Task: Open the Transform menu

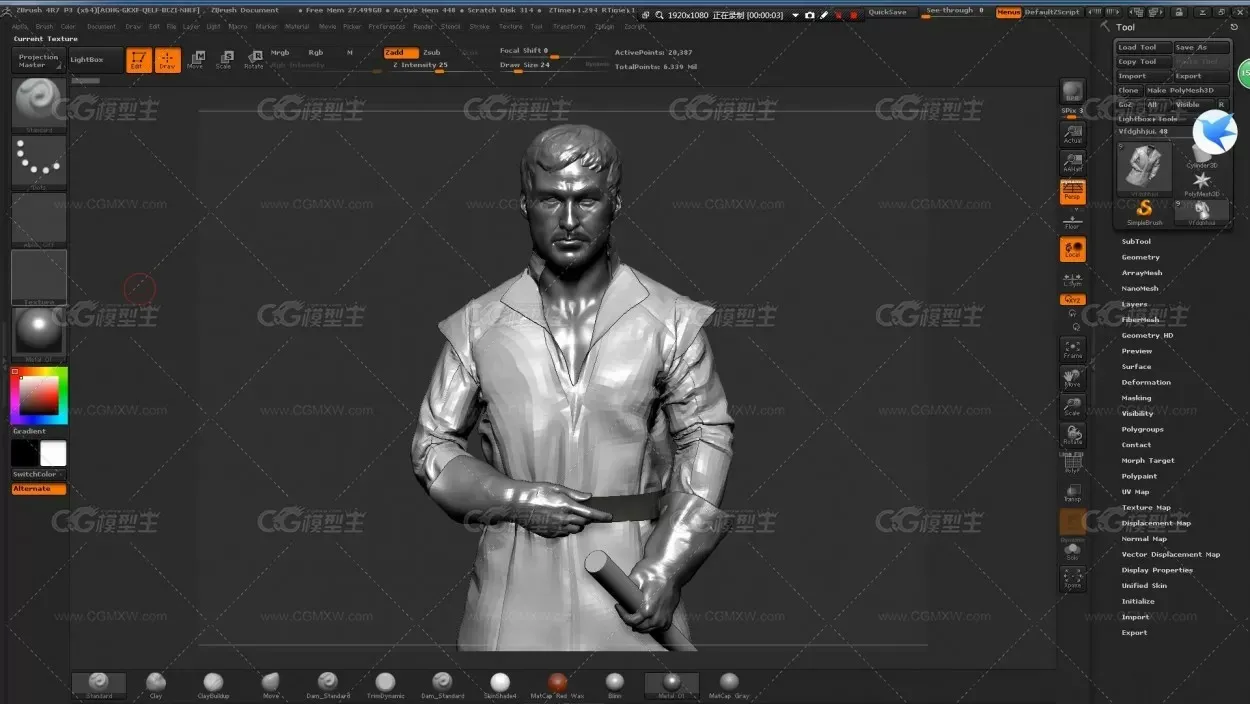Action: tap(569, 27)
